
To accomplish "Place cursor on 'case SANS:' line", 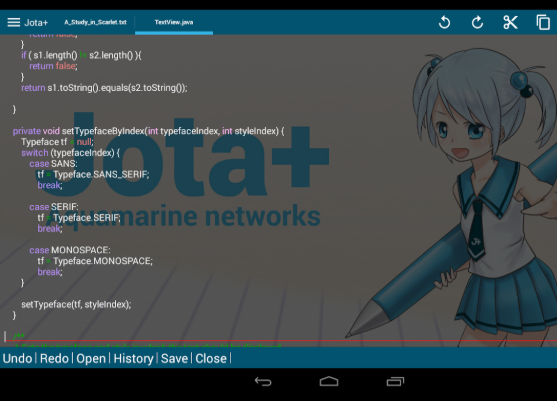I will [53, 164].
